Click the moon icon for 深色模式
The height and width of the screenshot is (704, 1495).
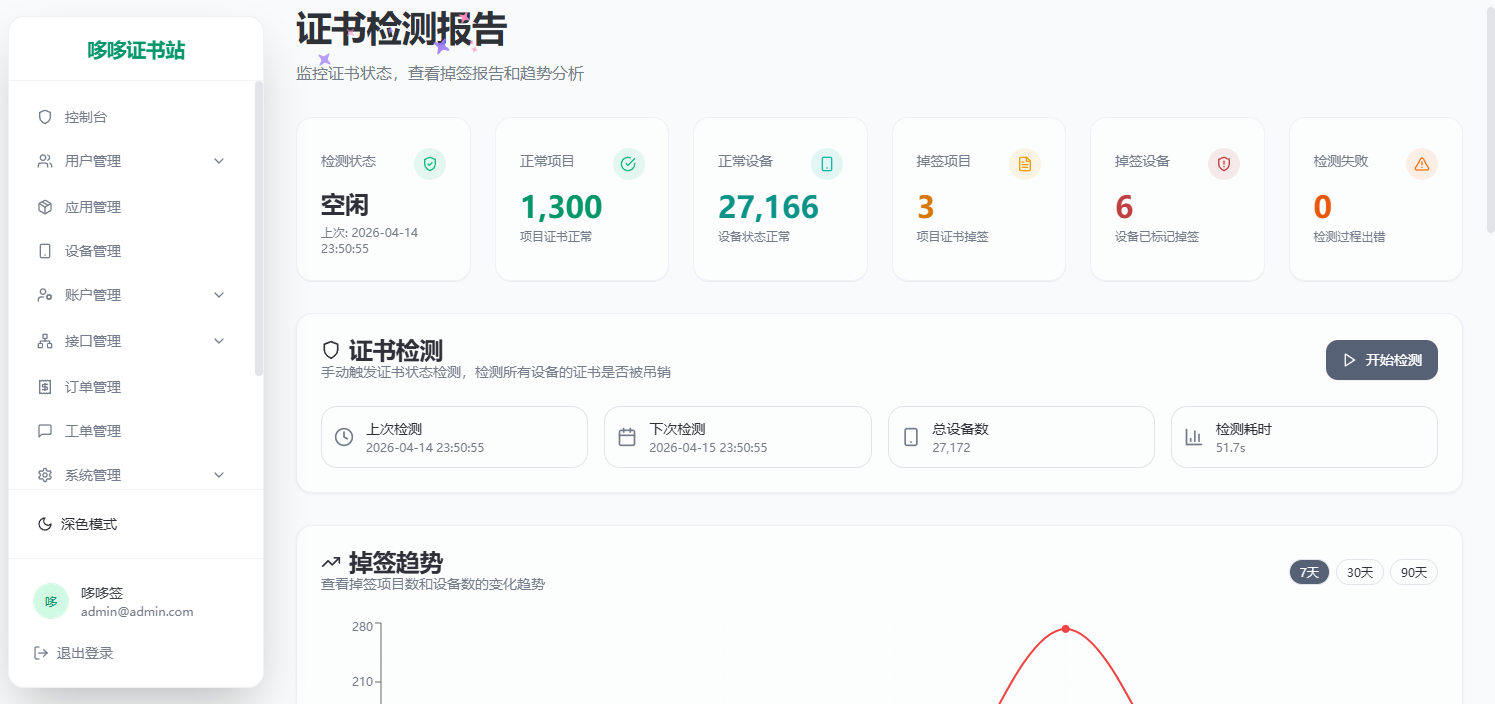tap(44, 524)
